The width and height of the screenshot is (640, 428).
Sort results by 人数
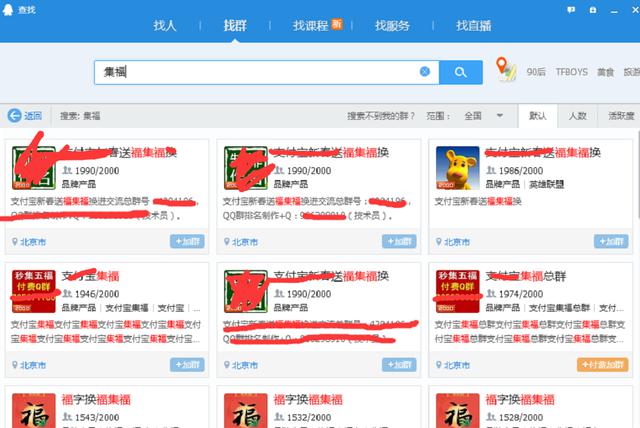(578, 116)
